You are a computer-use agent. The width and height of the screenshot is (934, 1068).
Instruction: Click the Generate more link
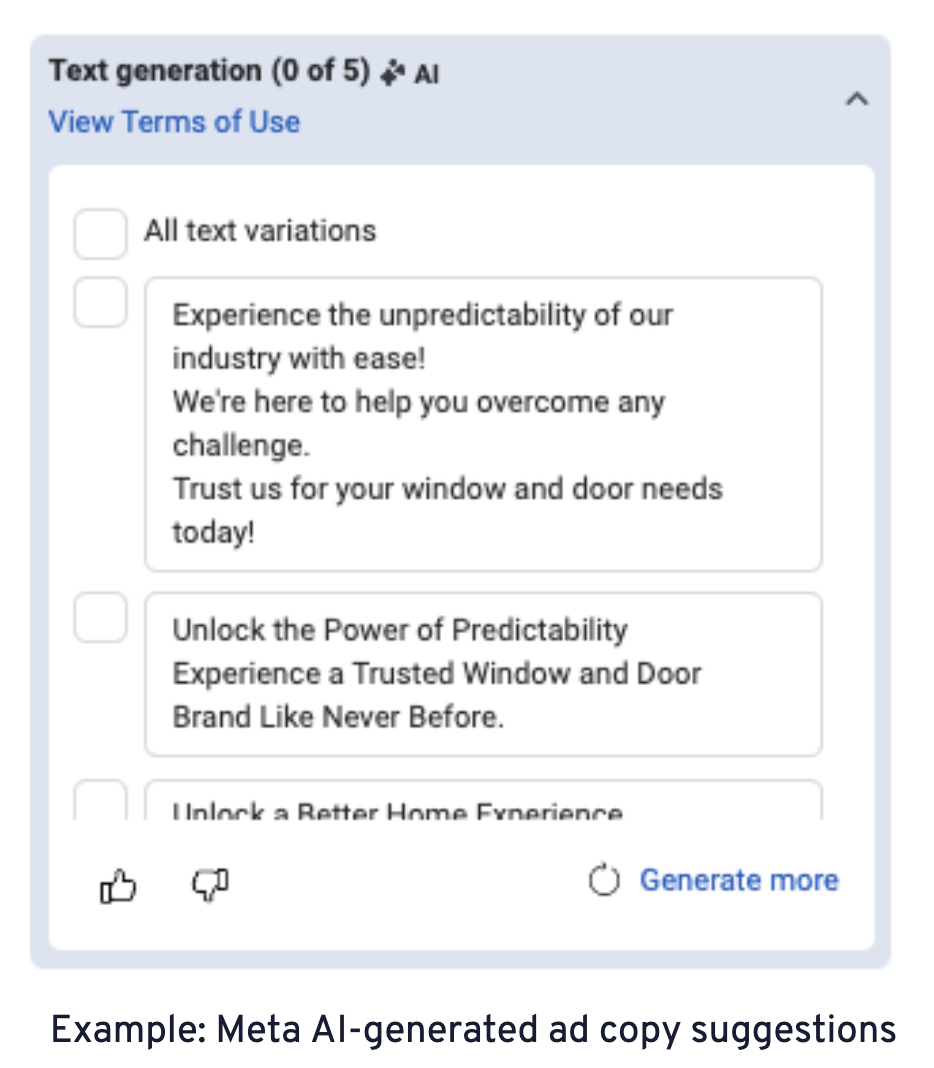pos(739,881)
